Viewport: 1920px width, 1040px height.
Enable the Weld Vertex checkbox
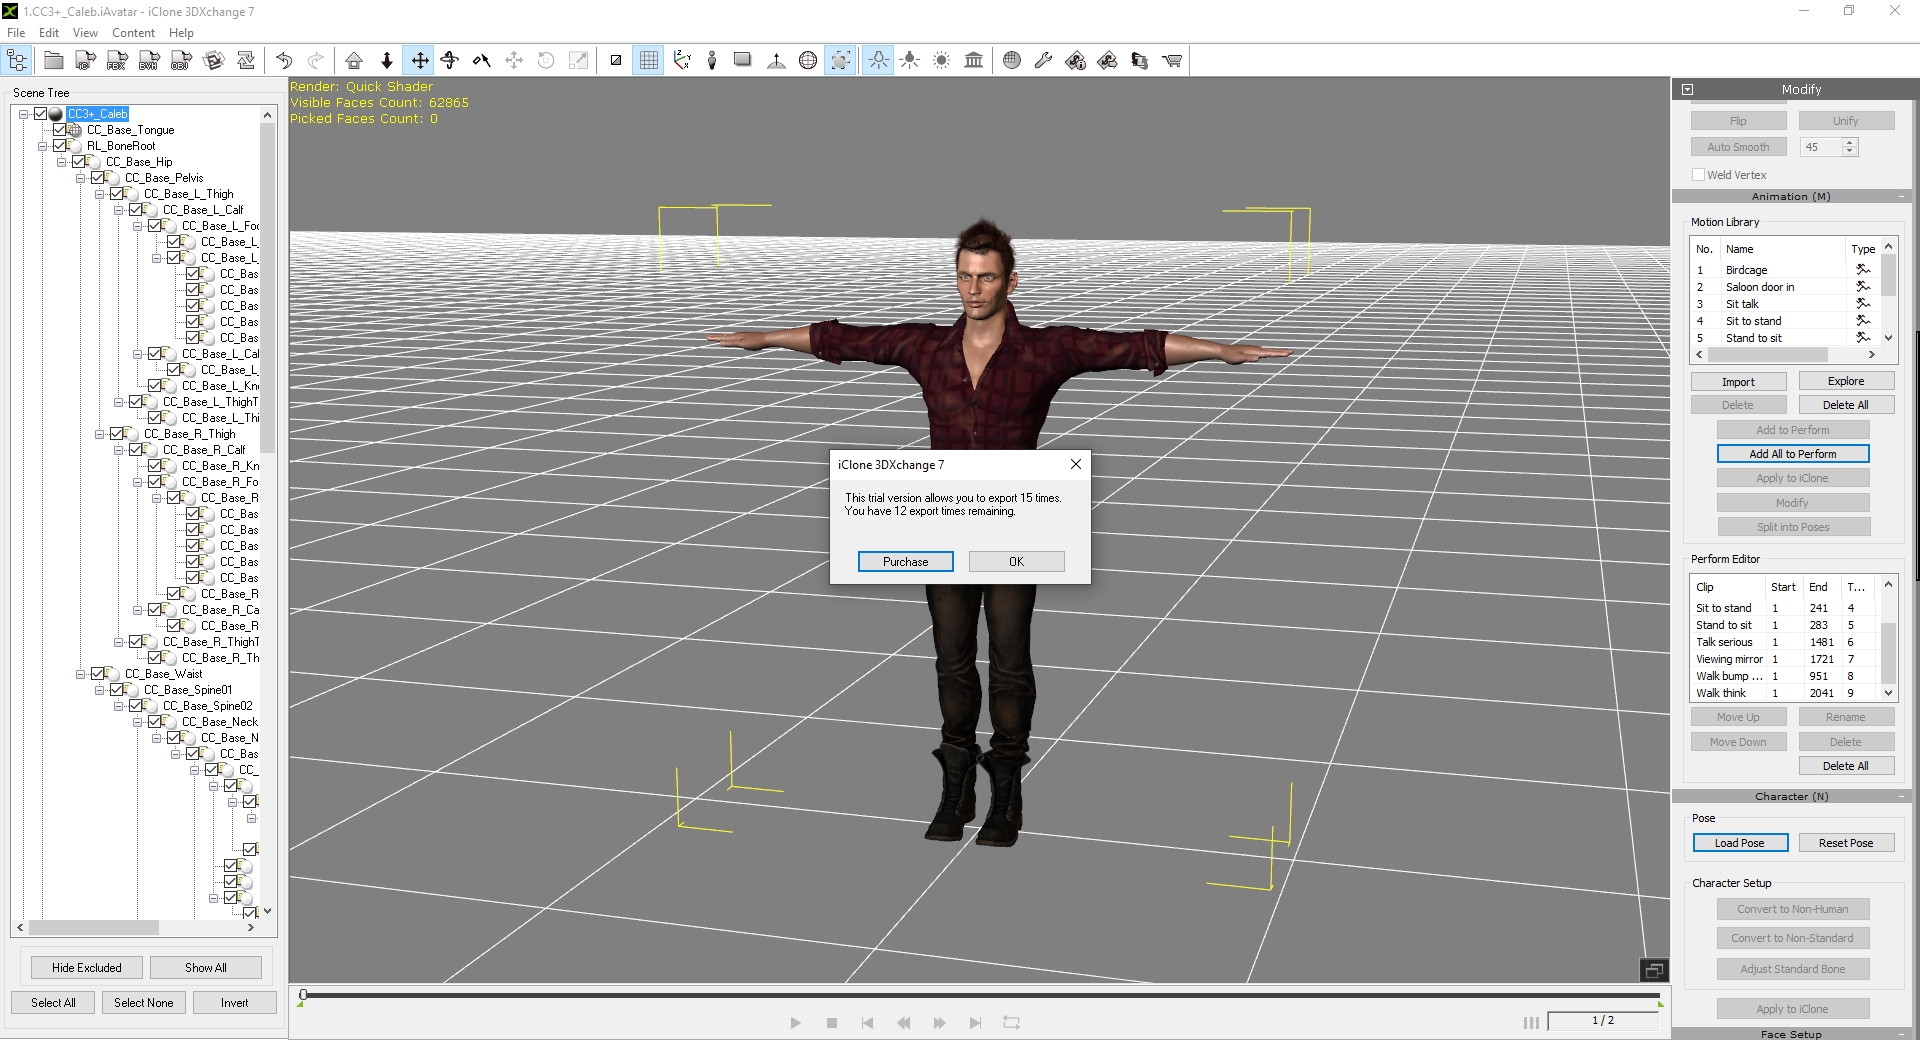tap(1698, 175)
